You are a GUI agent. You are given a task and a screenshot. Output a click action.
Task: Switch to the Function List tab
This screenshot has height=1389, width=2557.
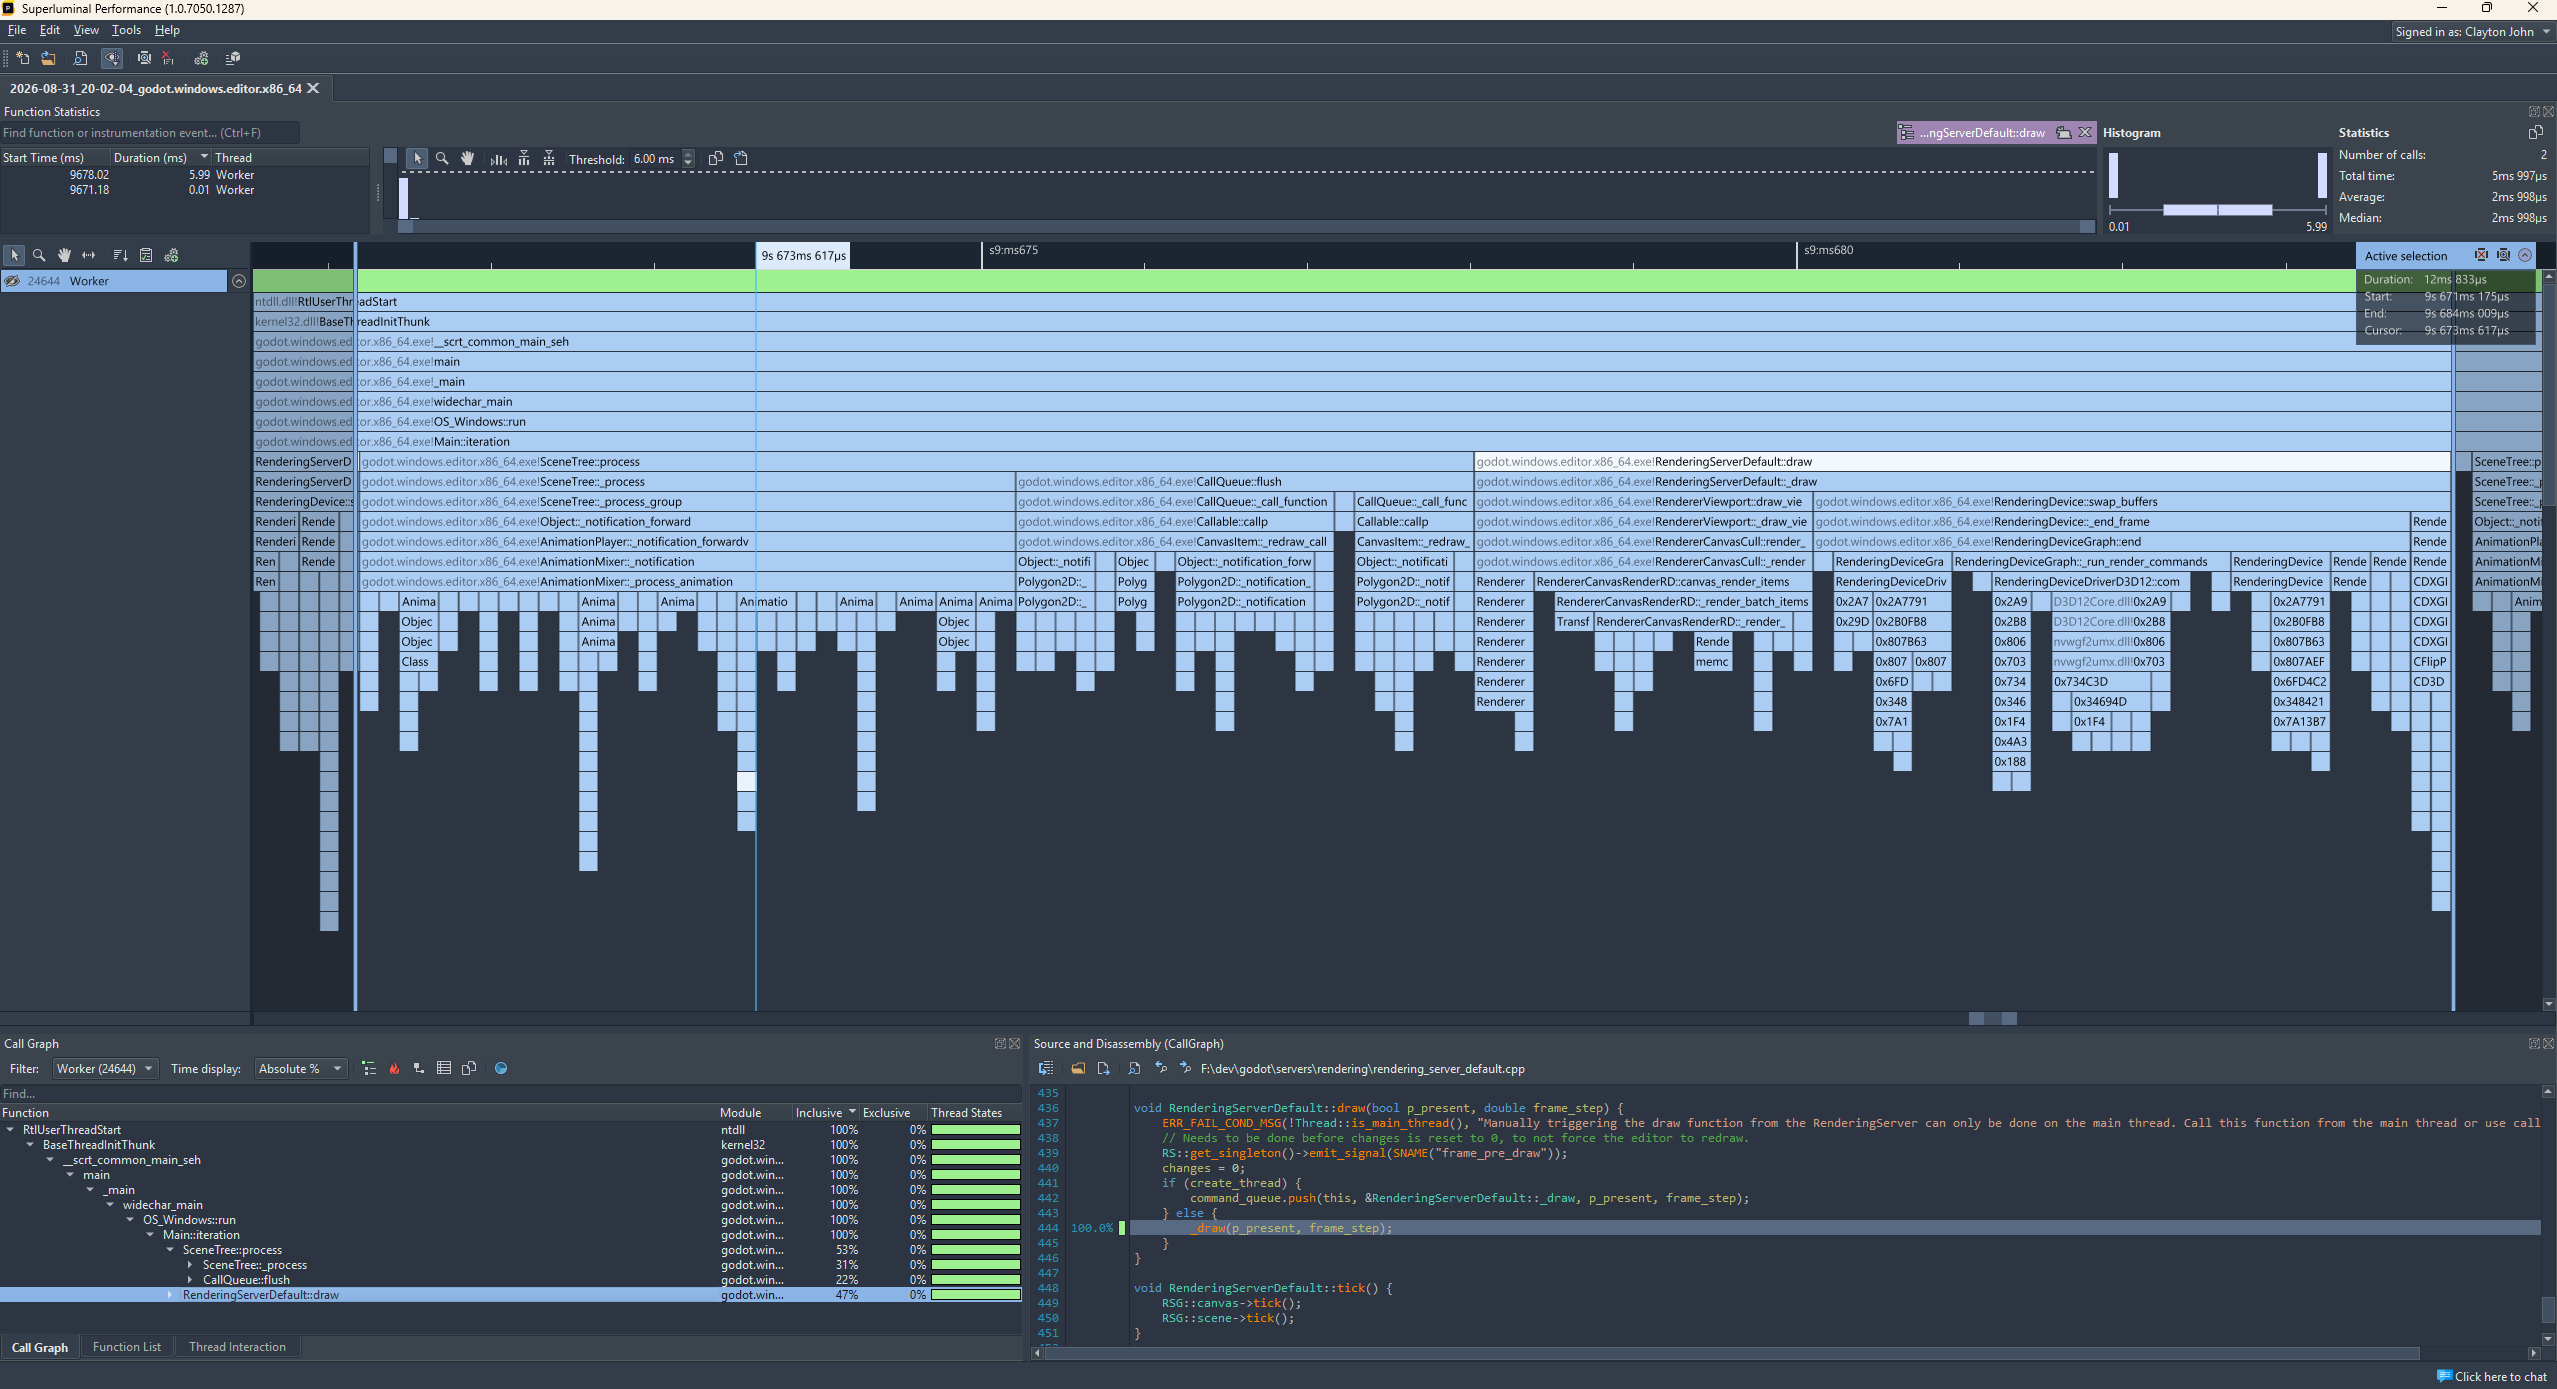[127, 1347]
